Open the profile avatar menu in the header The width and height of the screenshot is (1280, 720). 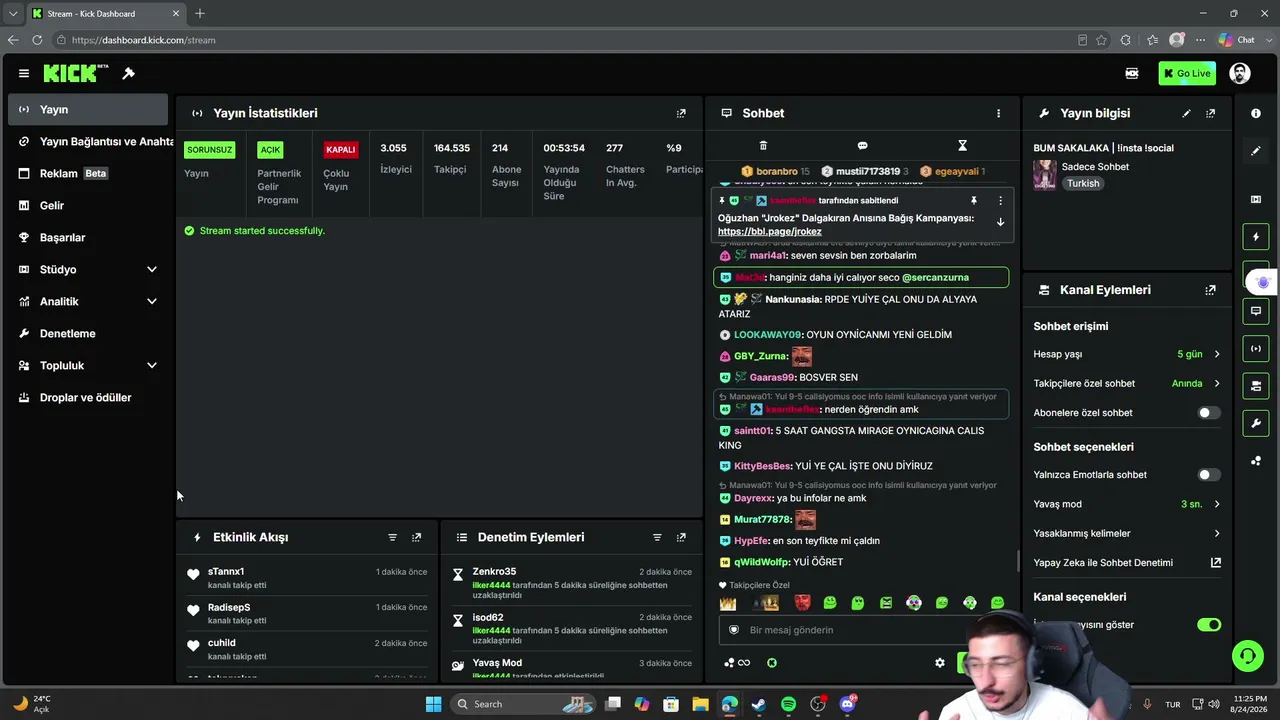(1240, 73)
